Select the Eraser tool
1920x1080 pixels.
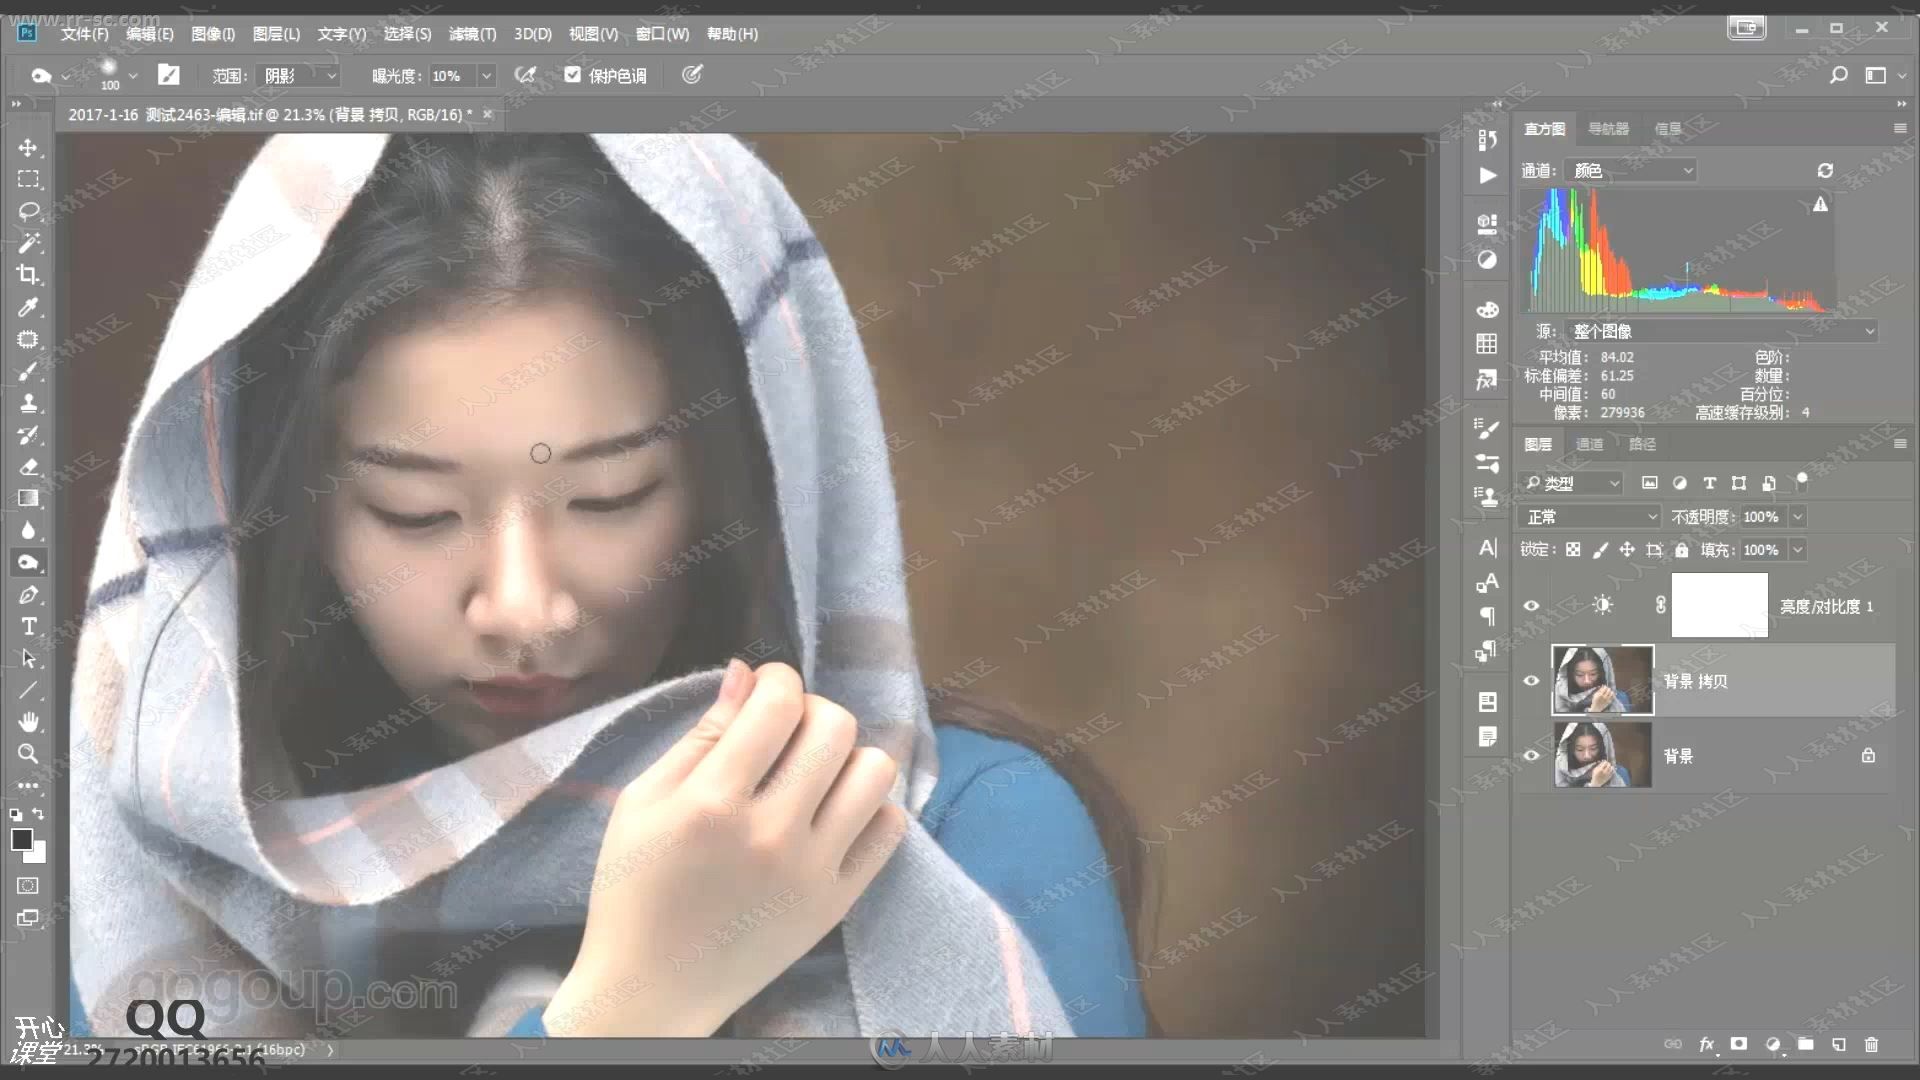(28, 467)
